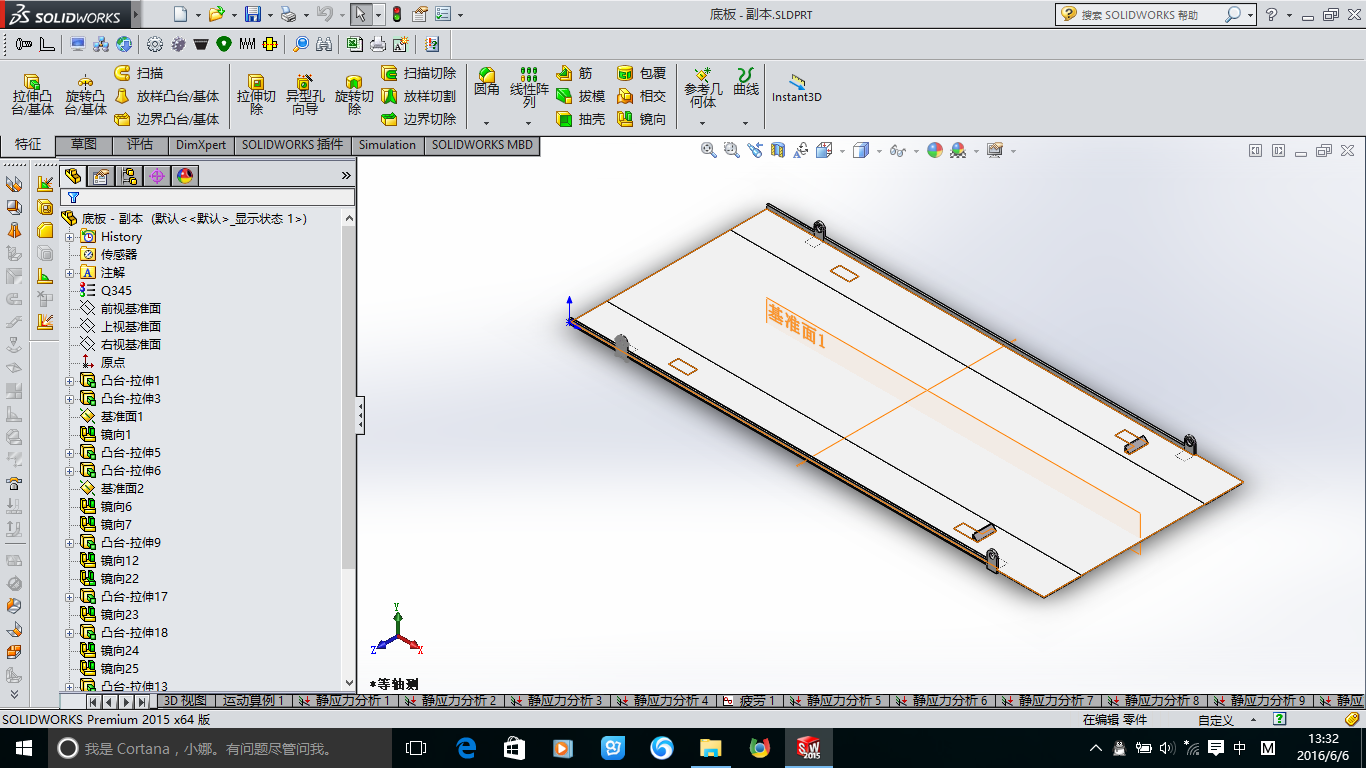Switch to the 草图 sketch tab

(84, 145)
